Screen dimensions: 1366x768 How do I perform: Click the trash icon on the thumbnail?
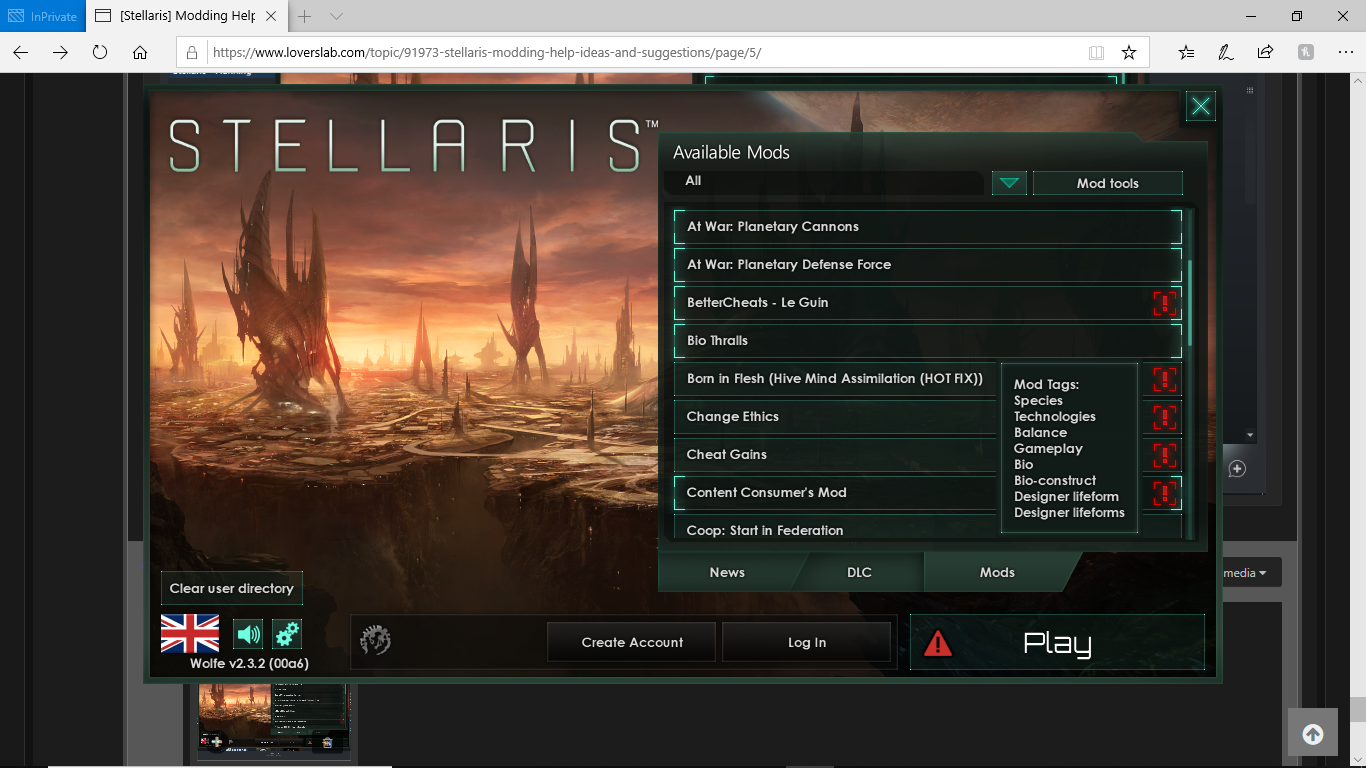point(327,742)
